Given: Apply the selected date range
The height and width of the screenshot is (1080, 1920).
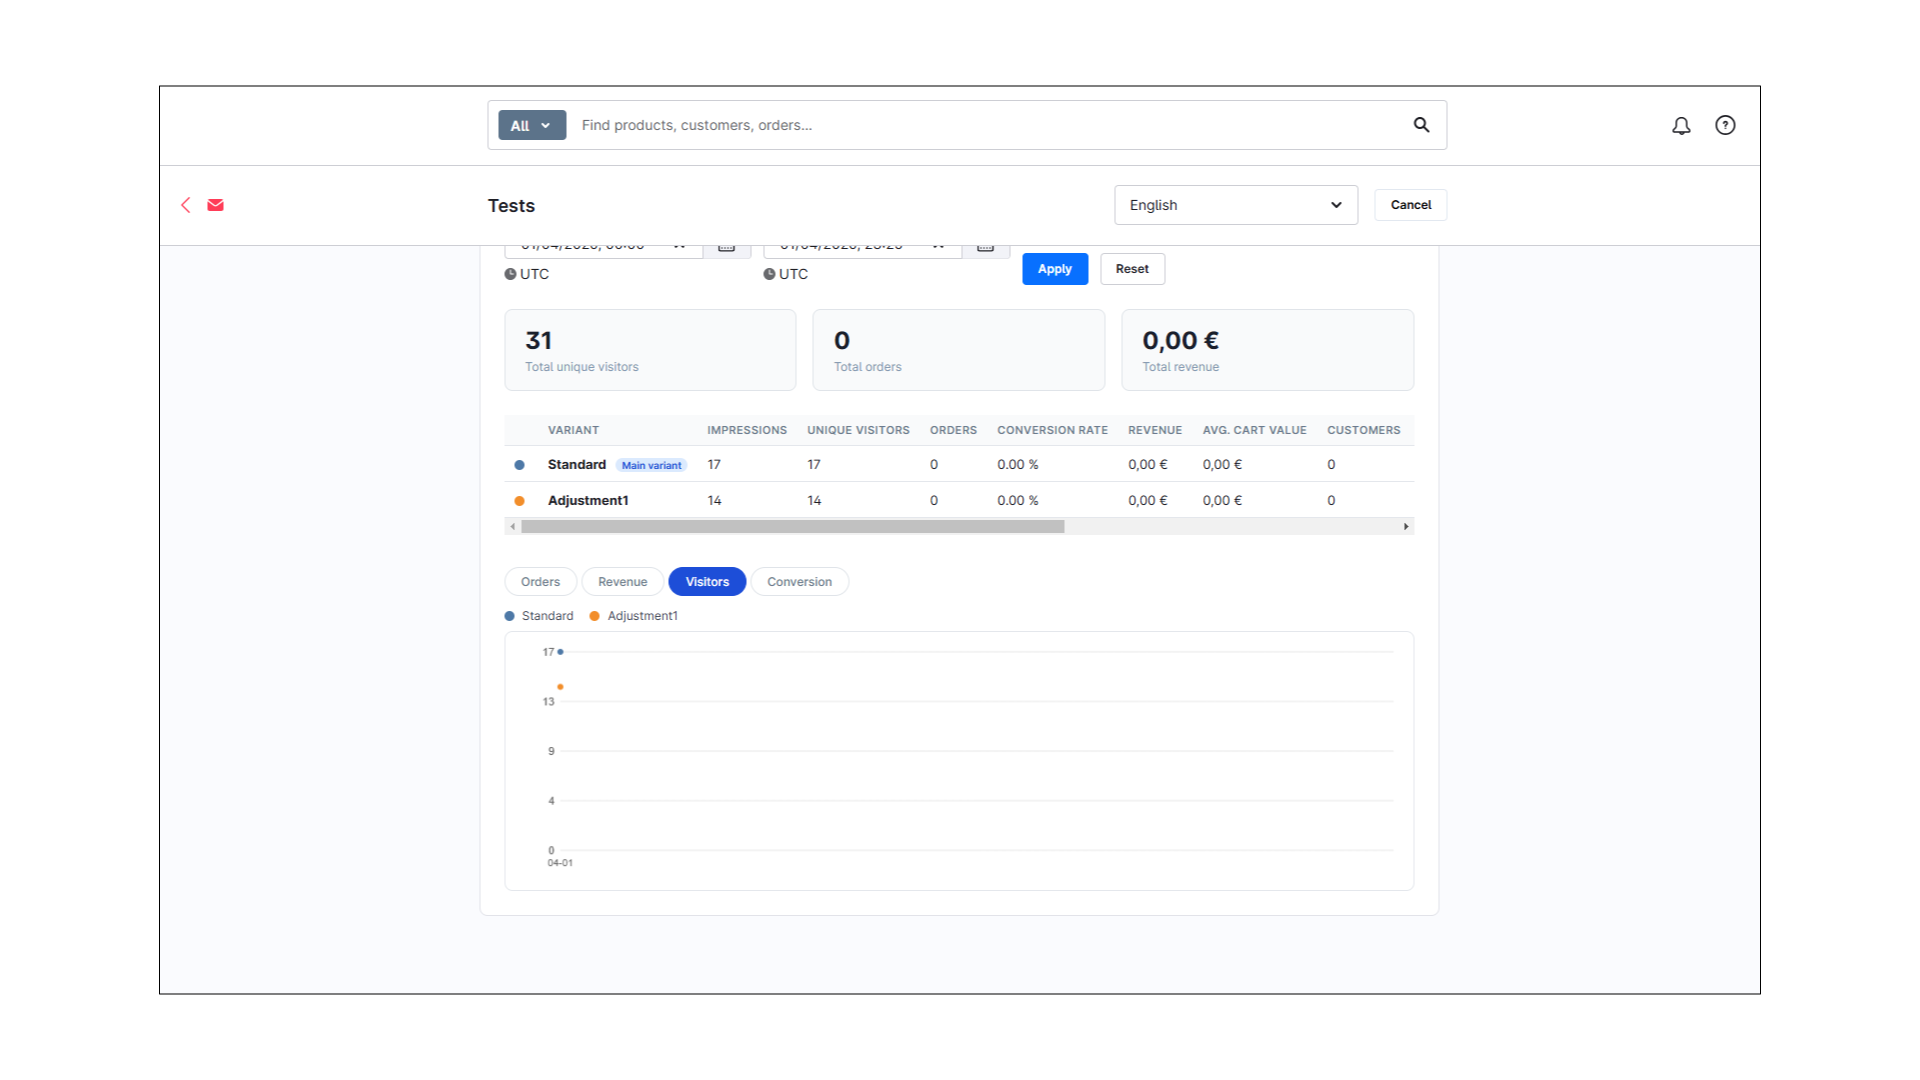Looking at the screenshot, I should click(1054, 268).
